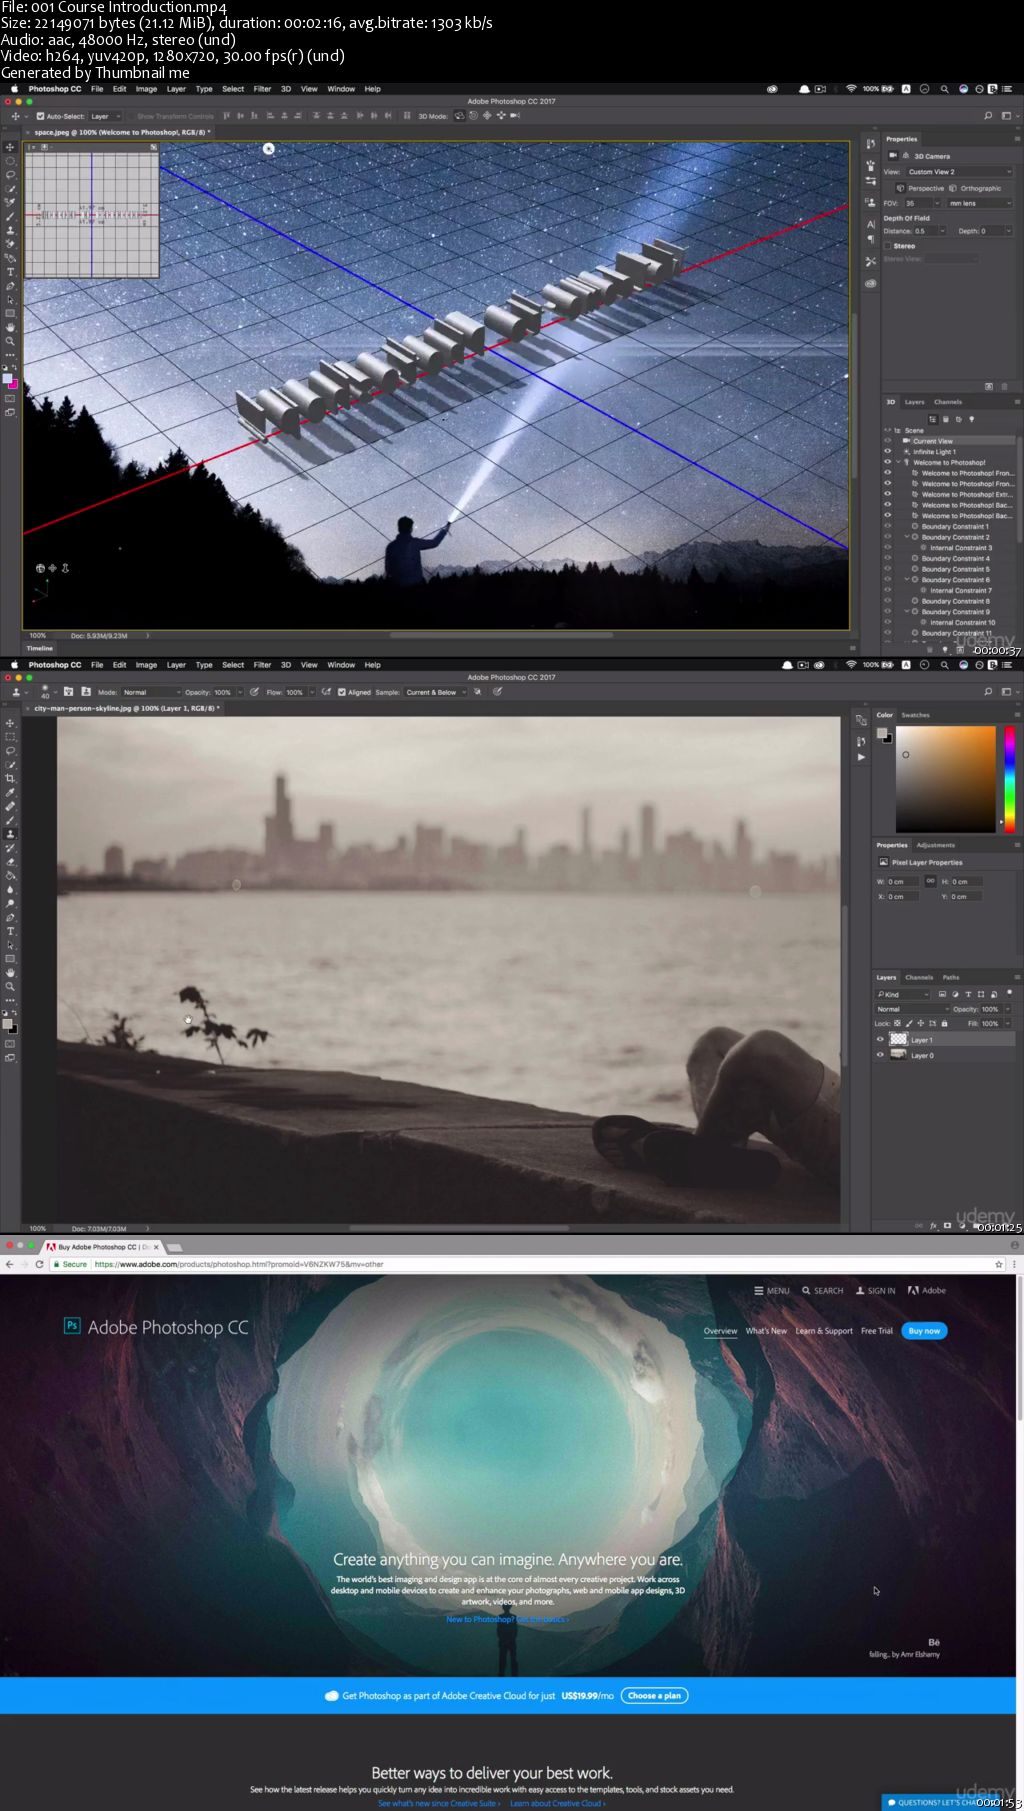Open the Sample Current & Below dropdown
Screen dimensions: 1024x1811
(x=436, y=692)
